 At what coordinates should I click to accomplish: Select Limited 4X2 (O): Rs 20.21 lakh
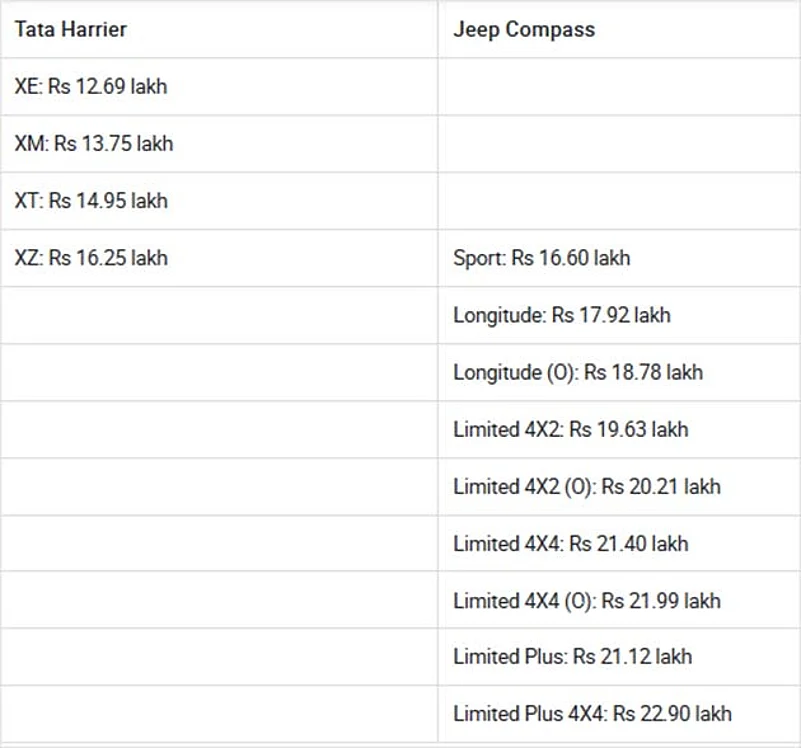point(586,487)
